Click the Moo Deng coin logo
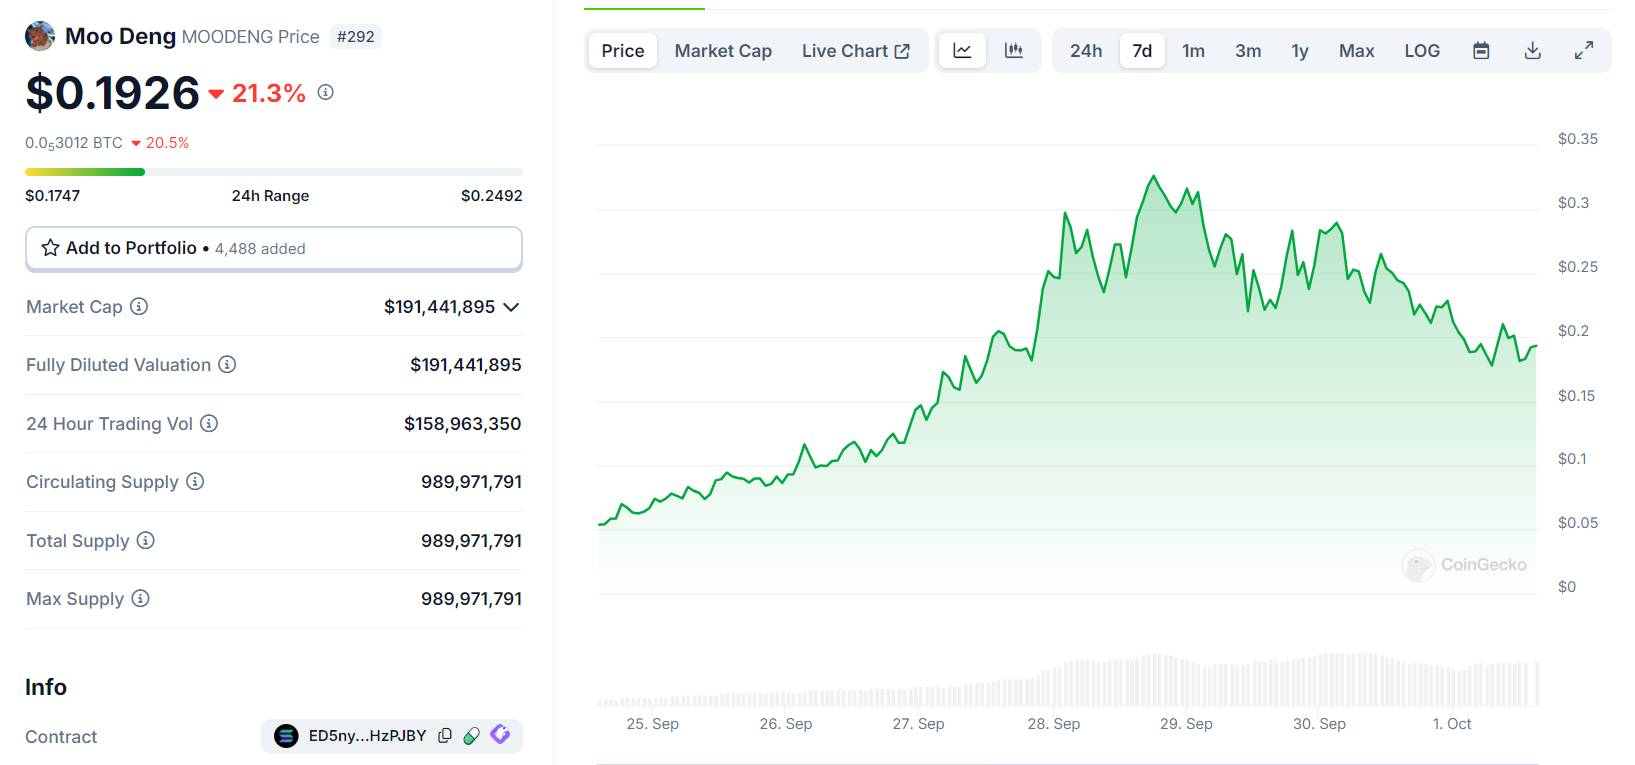This screenshot has height=765, width=1635. pyautogui.click(x=40, y=36)
